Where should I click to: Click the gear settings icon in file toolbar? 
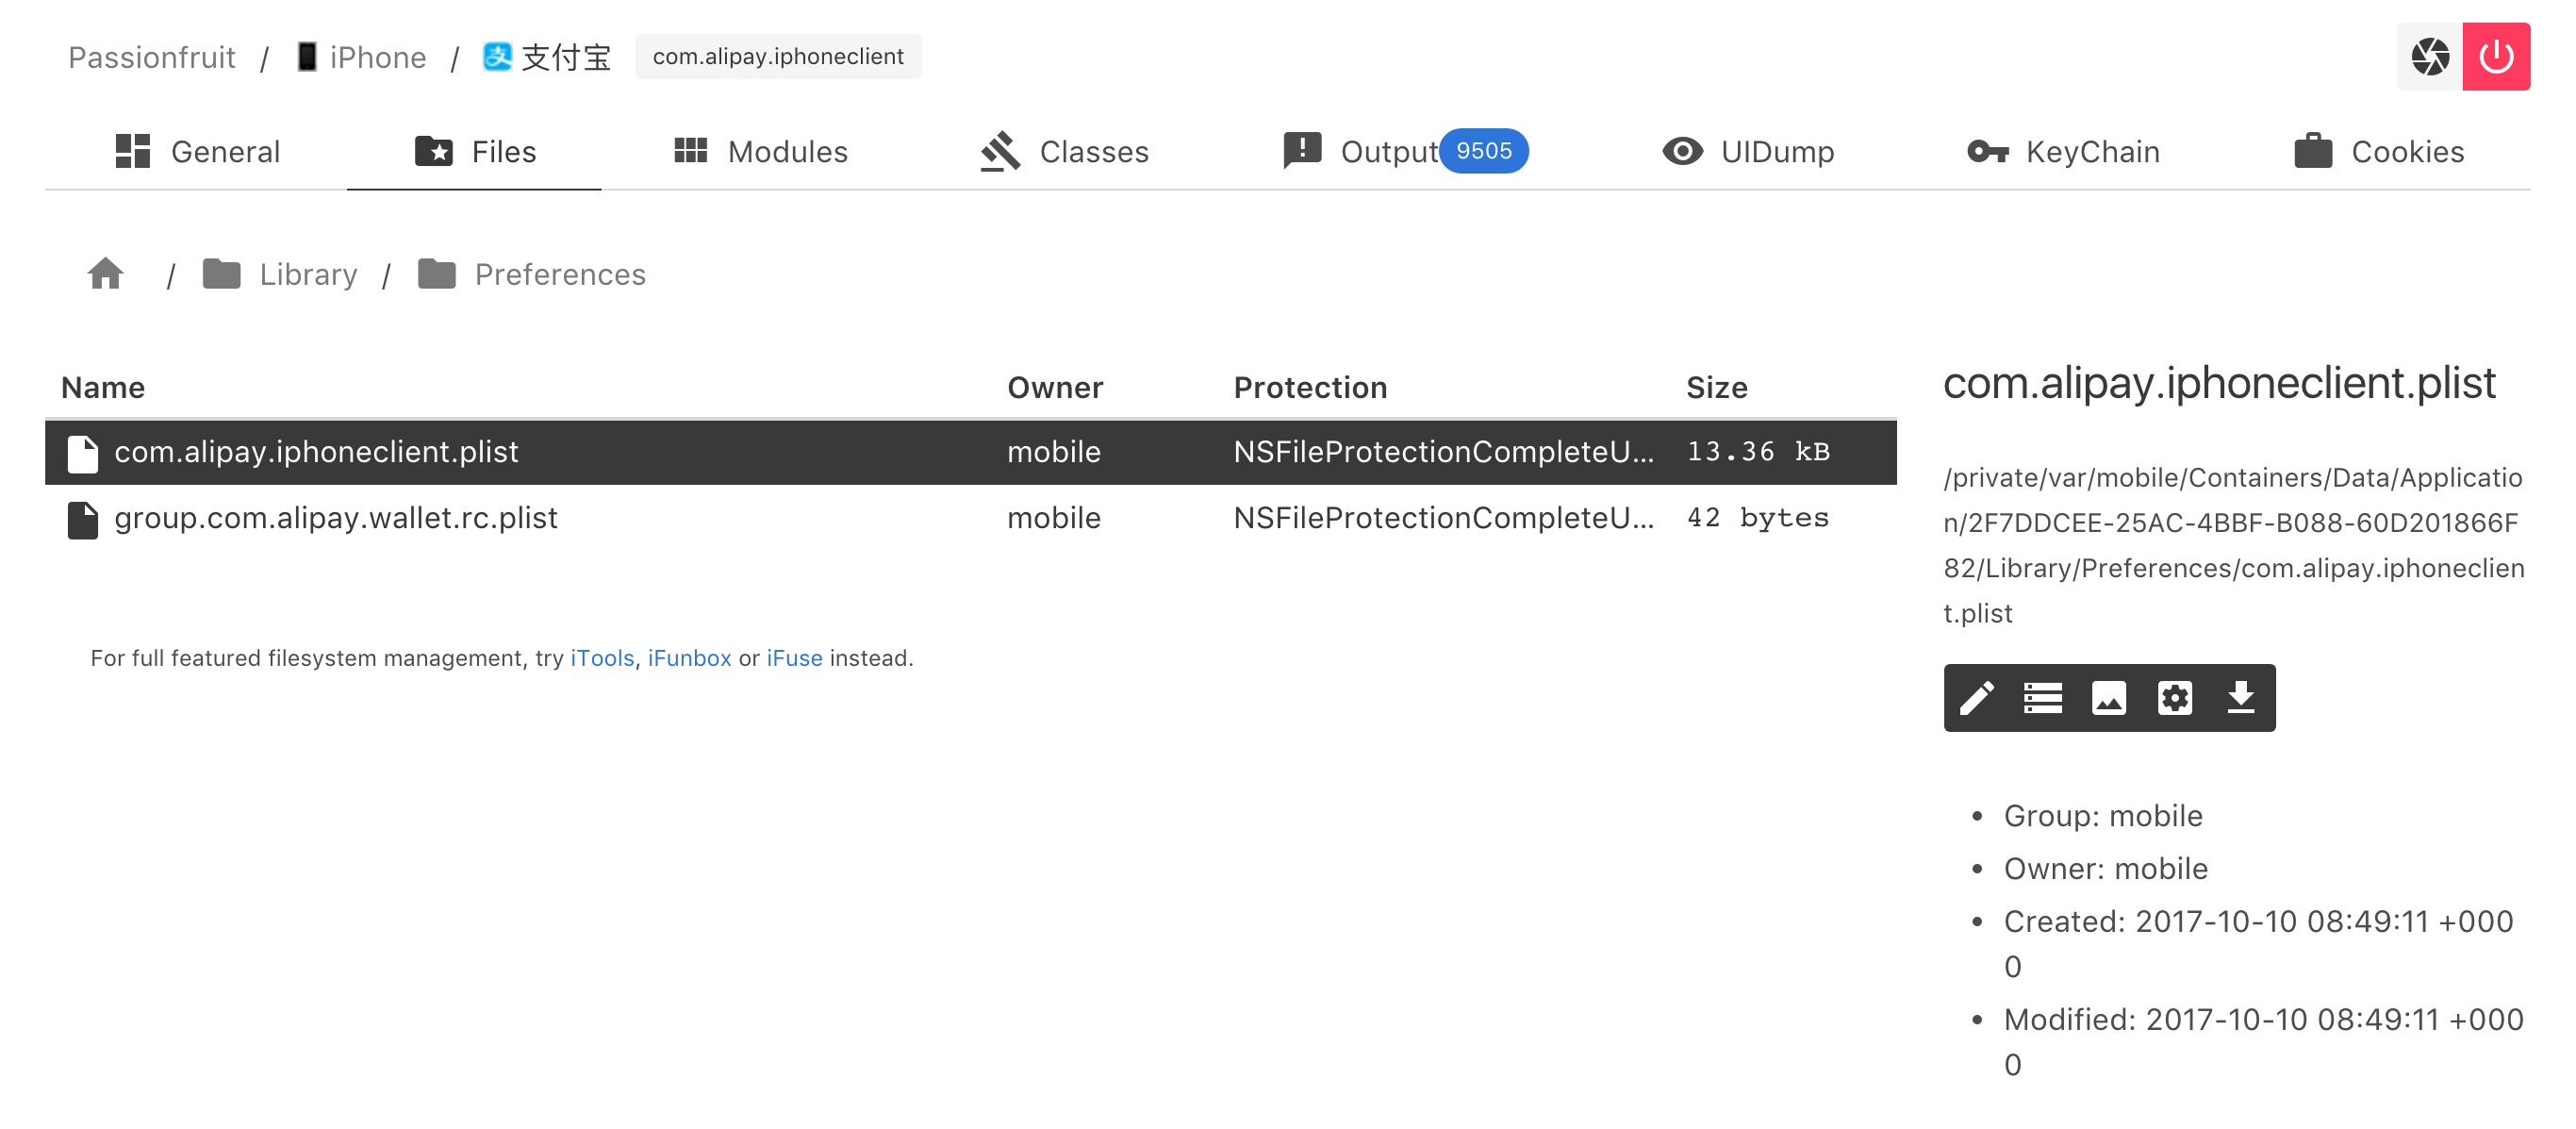click(x=2174, y=698)
